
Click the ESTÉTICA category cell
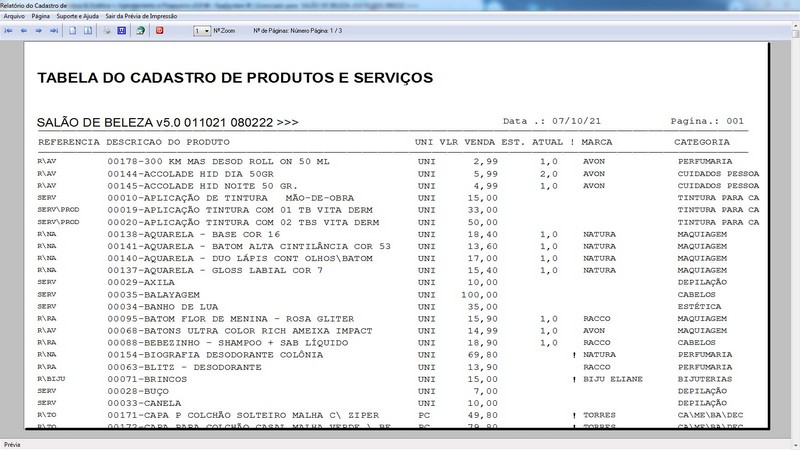699,307
